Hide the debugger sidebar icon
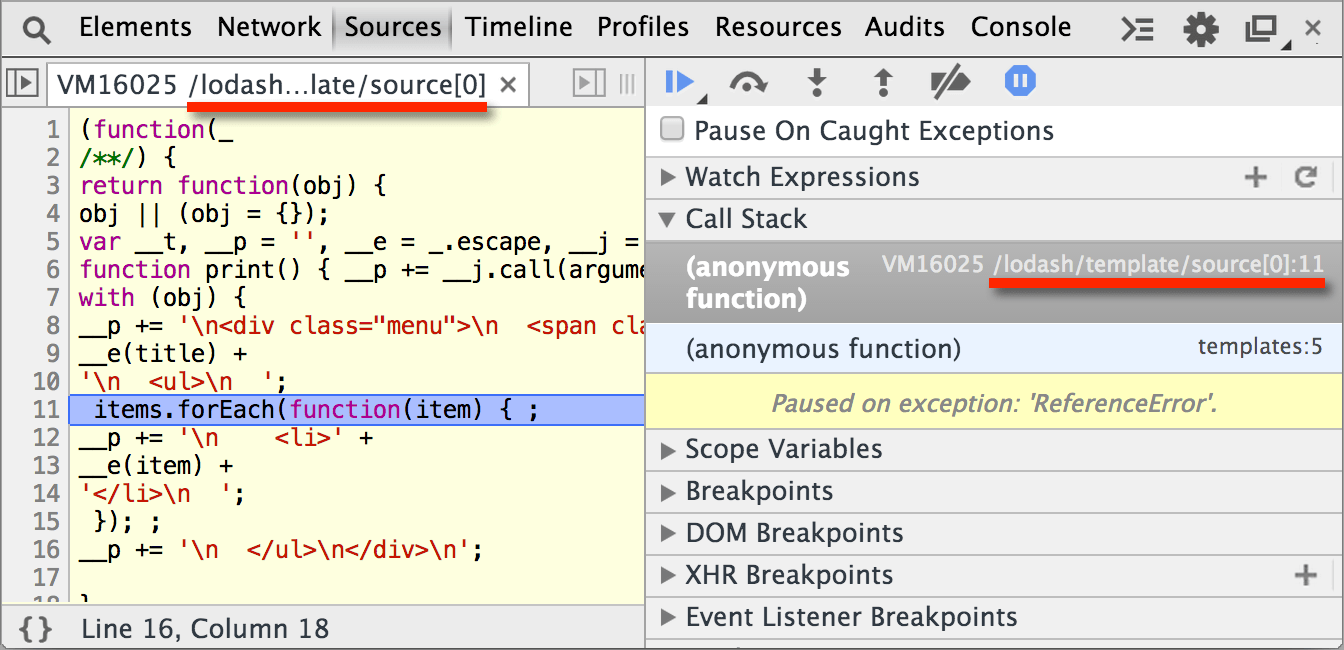Screen dimensions: 1344x650 589,84
